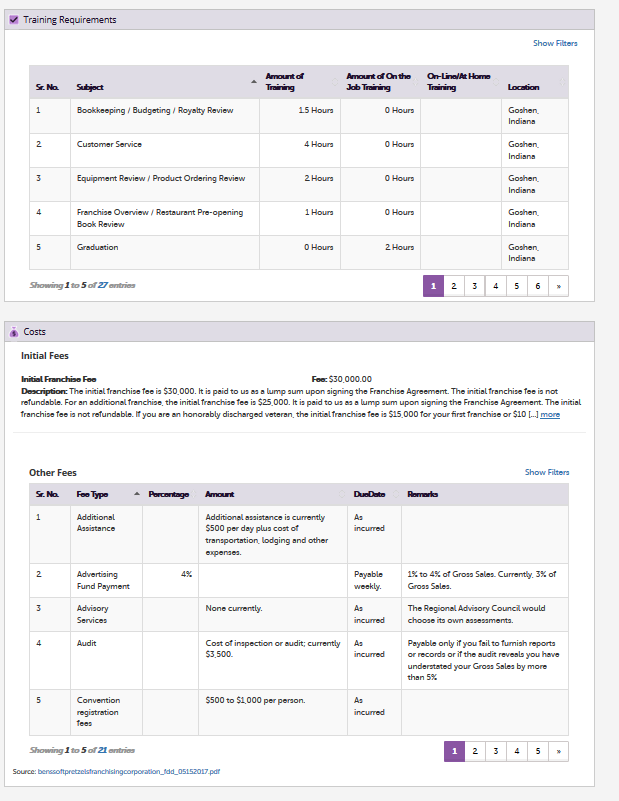Sort training table by Location arrows
Screen dimensions: 619x801
pyautogui.click(x=562, y=82)
